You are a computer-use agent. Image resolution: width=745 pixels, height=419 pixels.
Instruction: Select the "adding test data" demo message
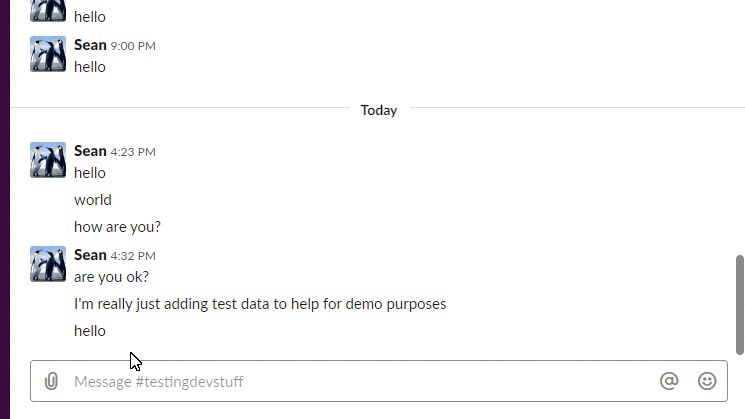[260, 304]
